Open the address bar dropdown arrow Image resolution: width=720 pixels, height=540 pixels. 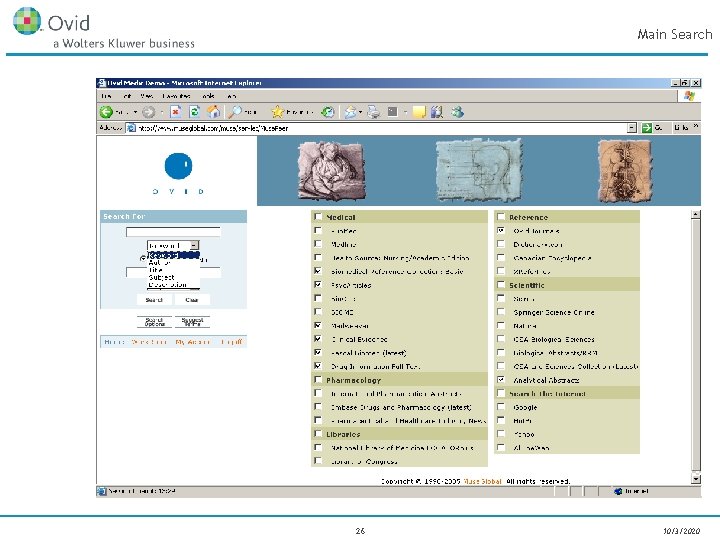click(632, 128)
